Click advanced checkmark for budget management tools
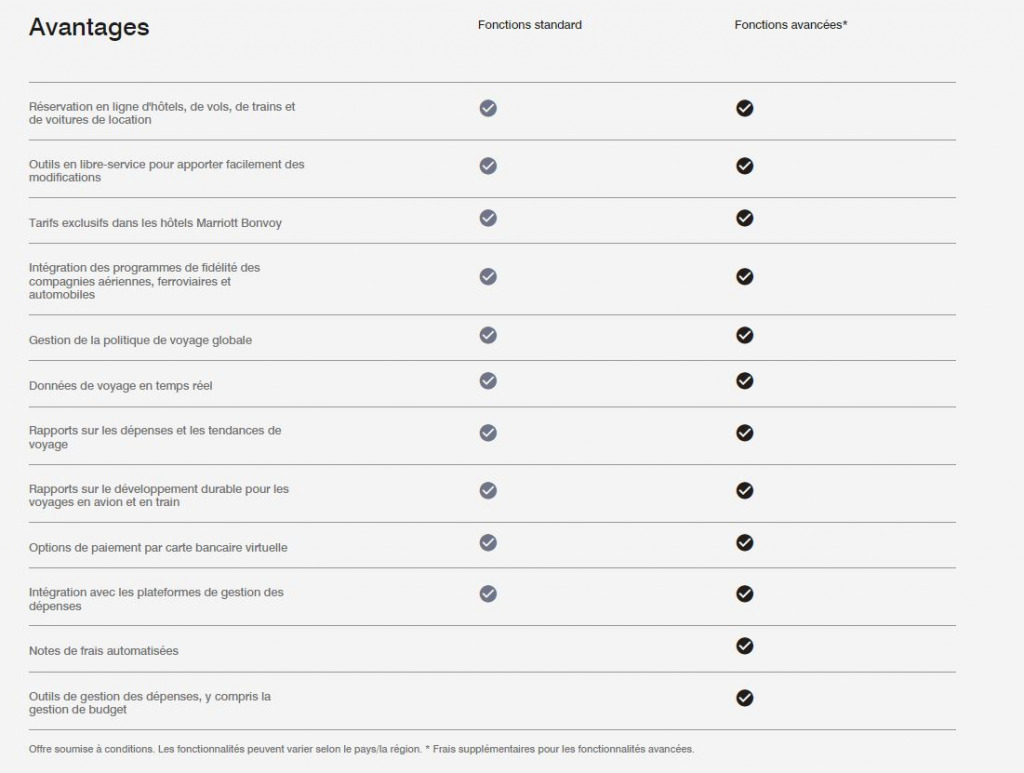 [744, 698]
